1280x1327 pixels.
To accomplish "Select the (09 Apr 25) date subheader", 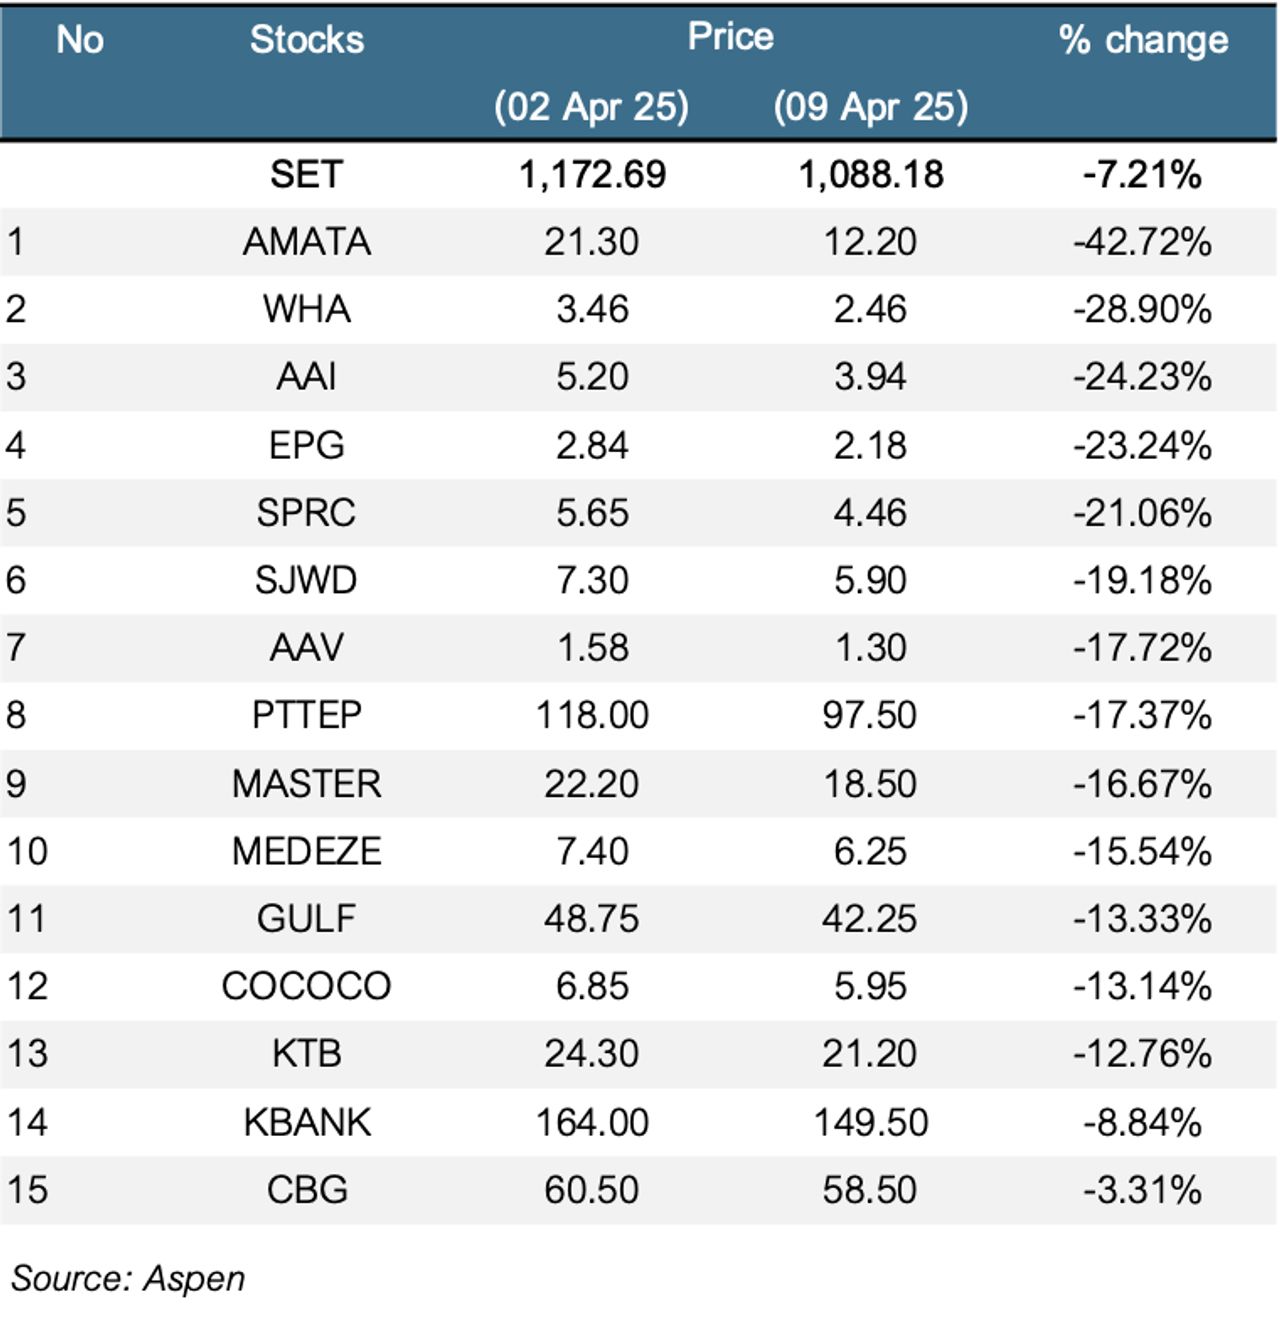I will coord(870,106).
